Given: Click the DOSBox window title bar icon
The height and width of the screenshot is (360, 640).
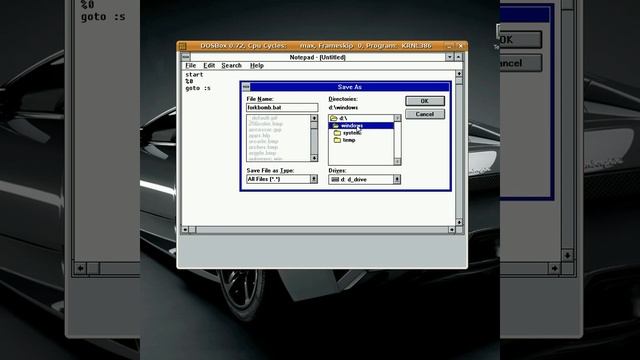Looking at the screenshot, I should (x=182, y=46).
